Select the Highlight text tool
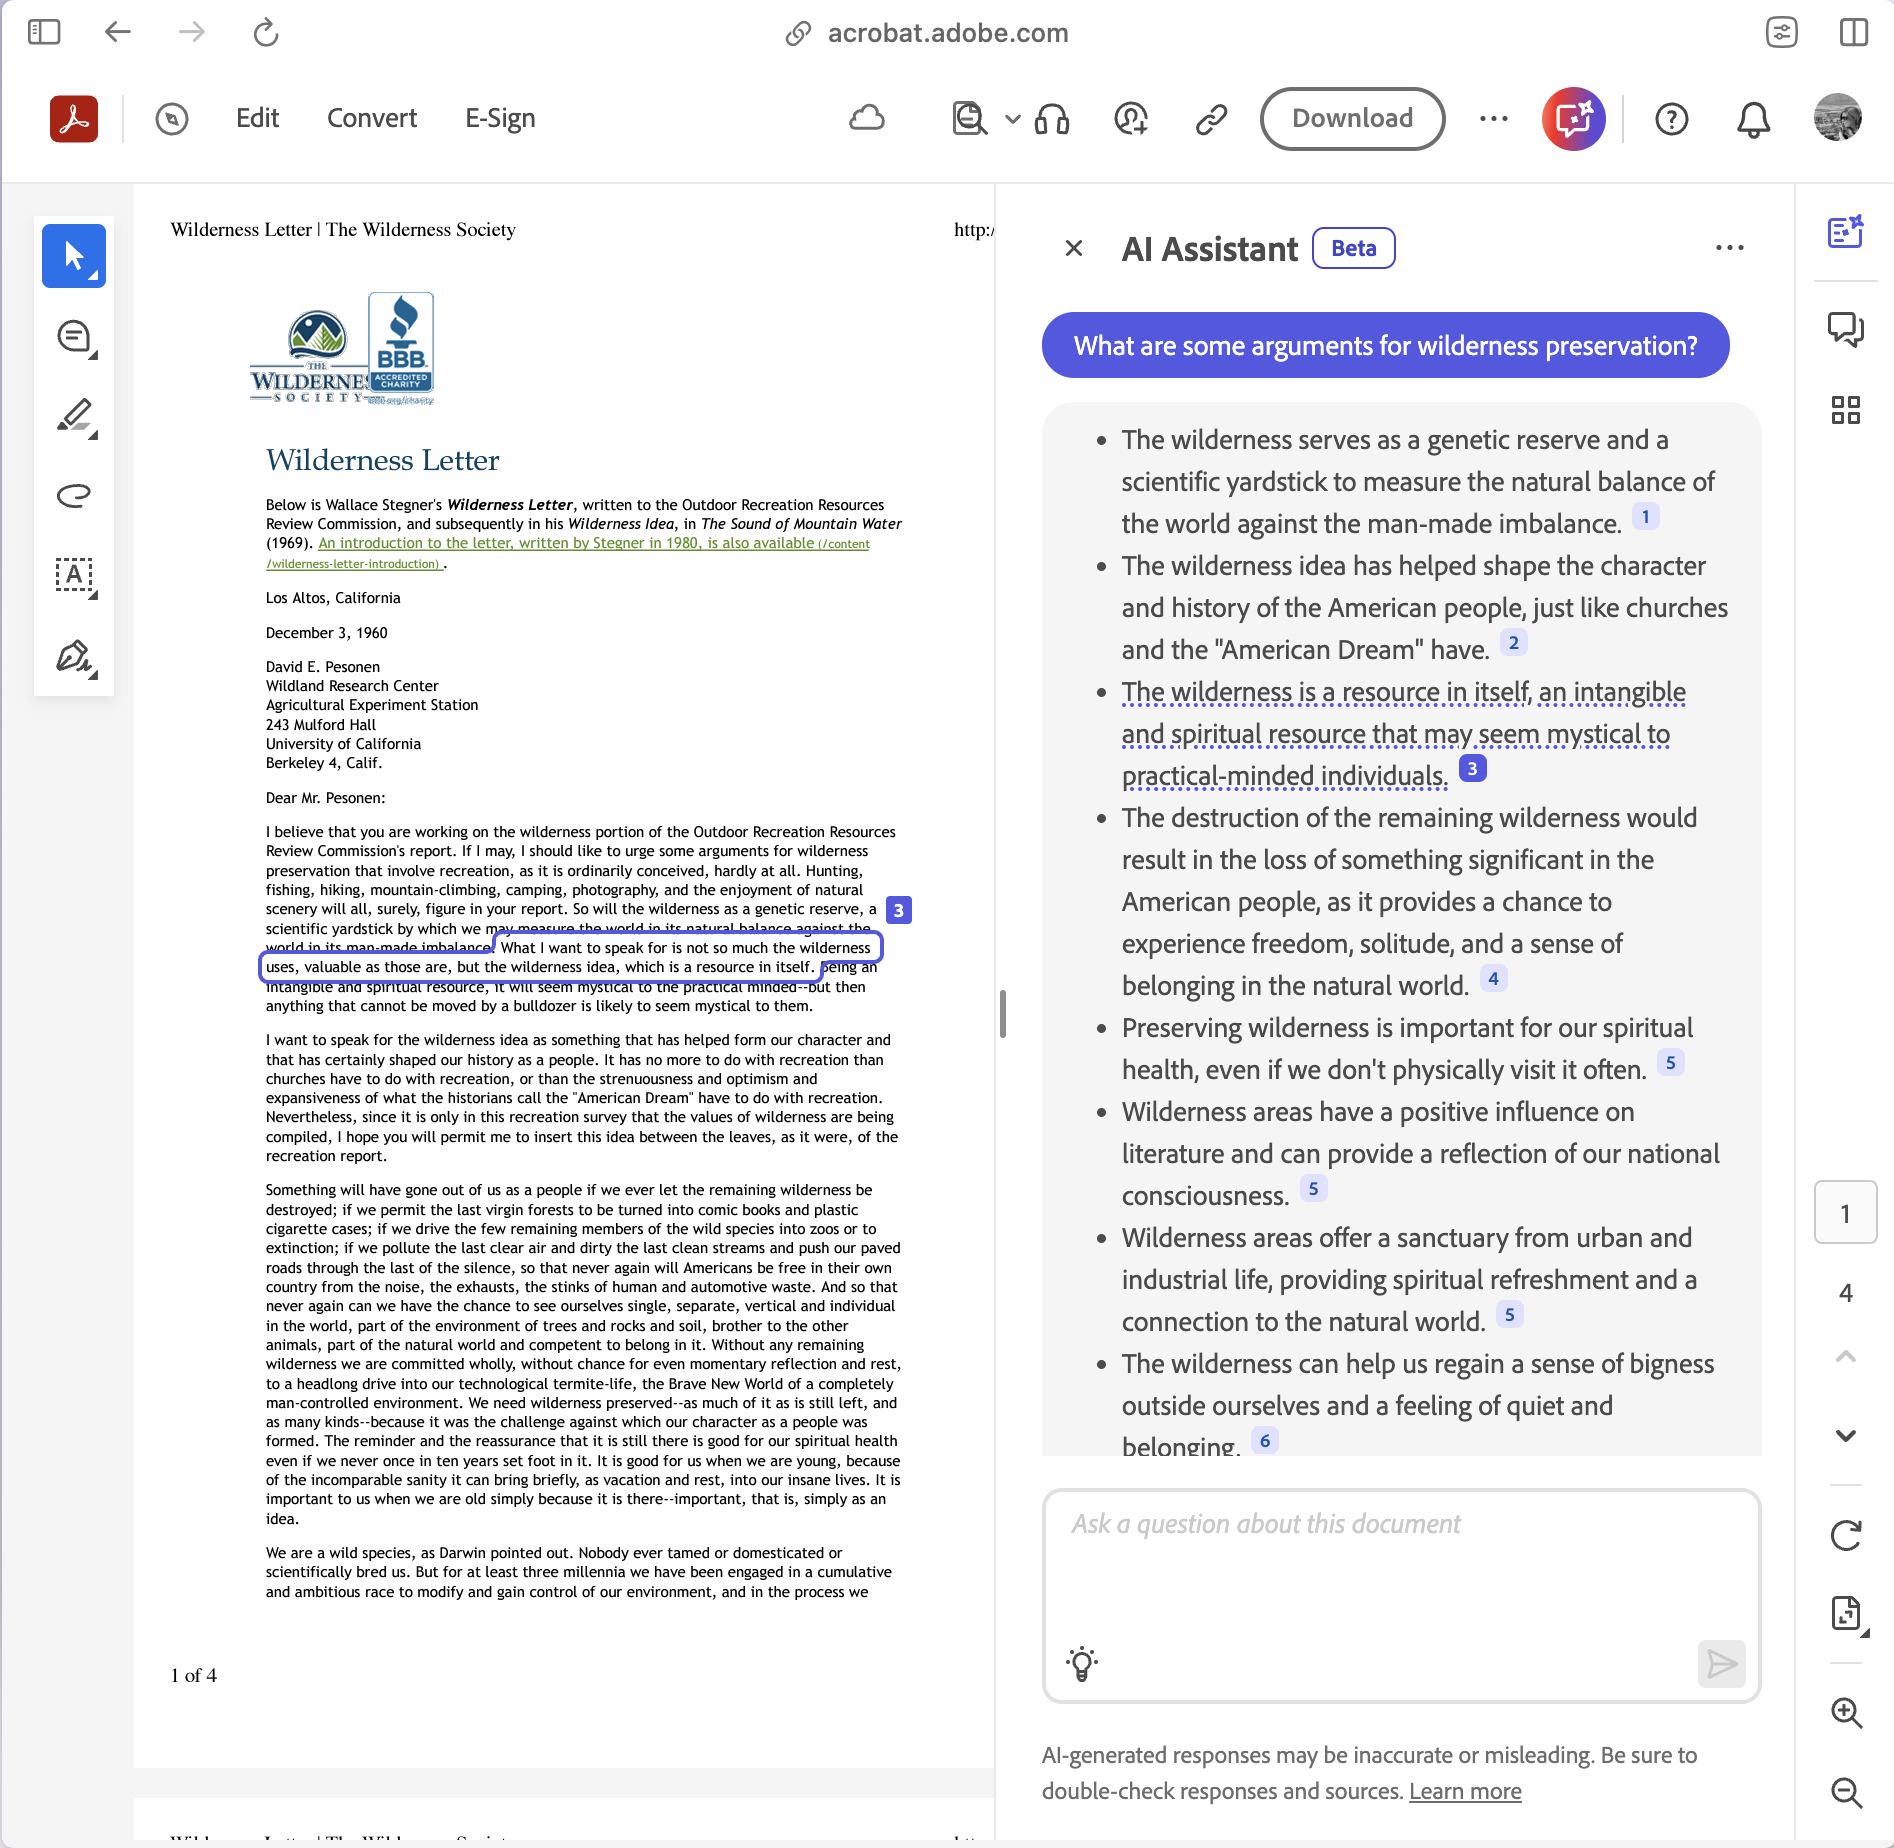 74,416
